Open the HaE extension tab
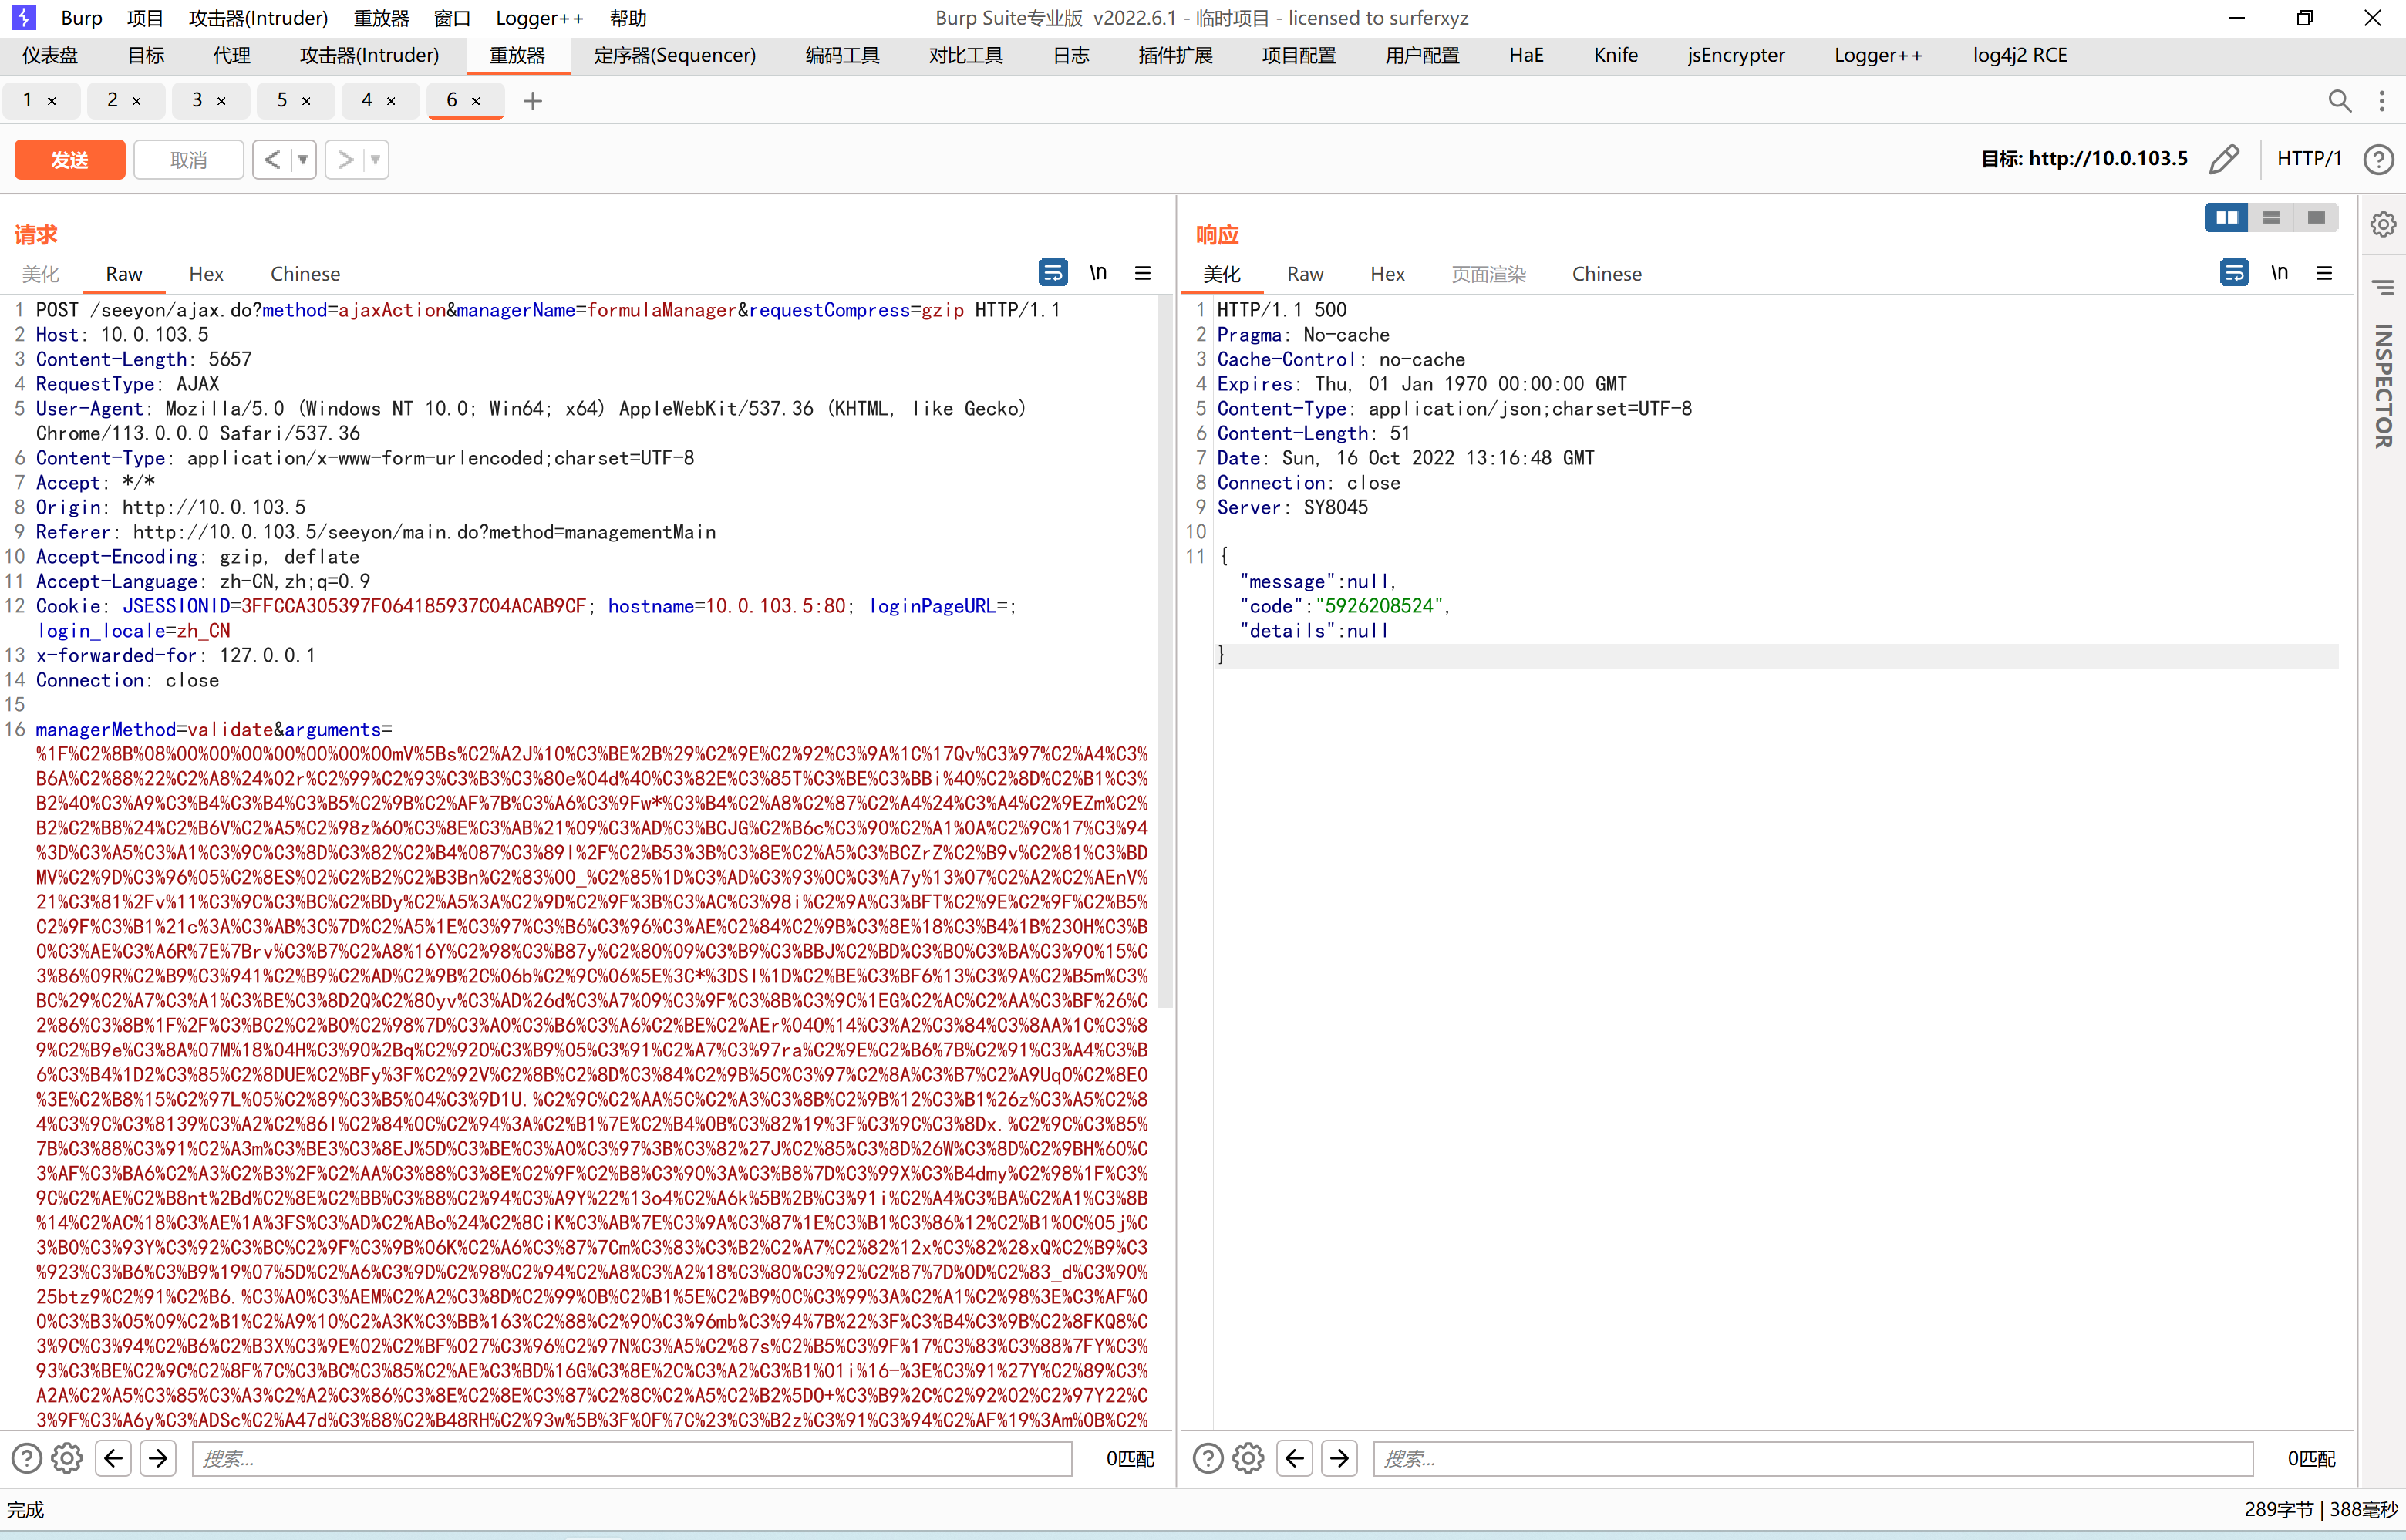 click(x=1526, y=55)
